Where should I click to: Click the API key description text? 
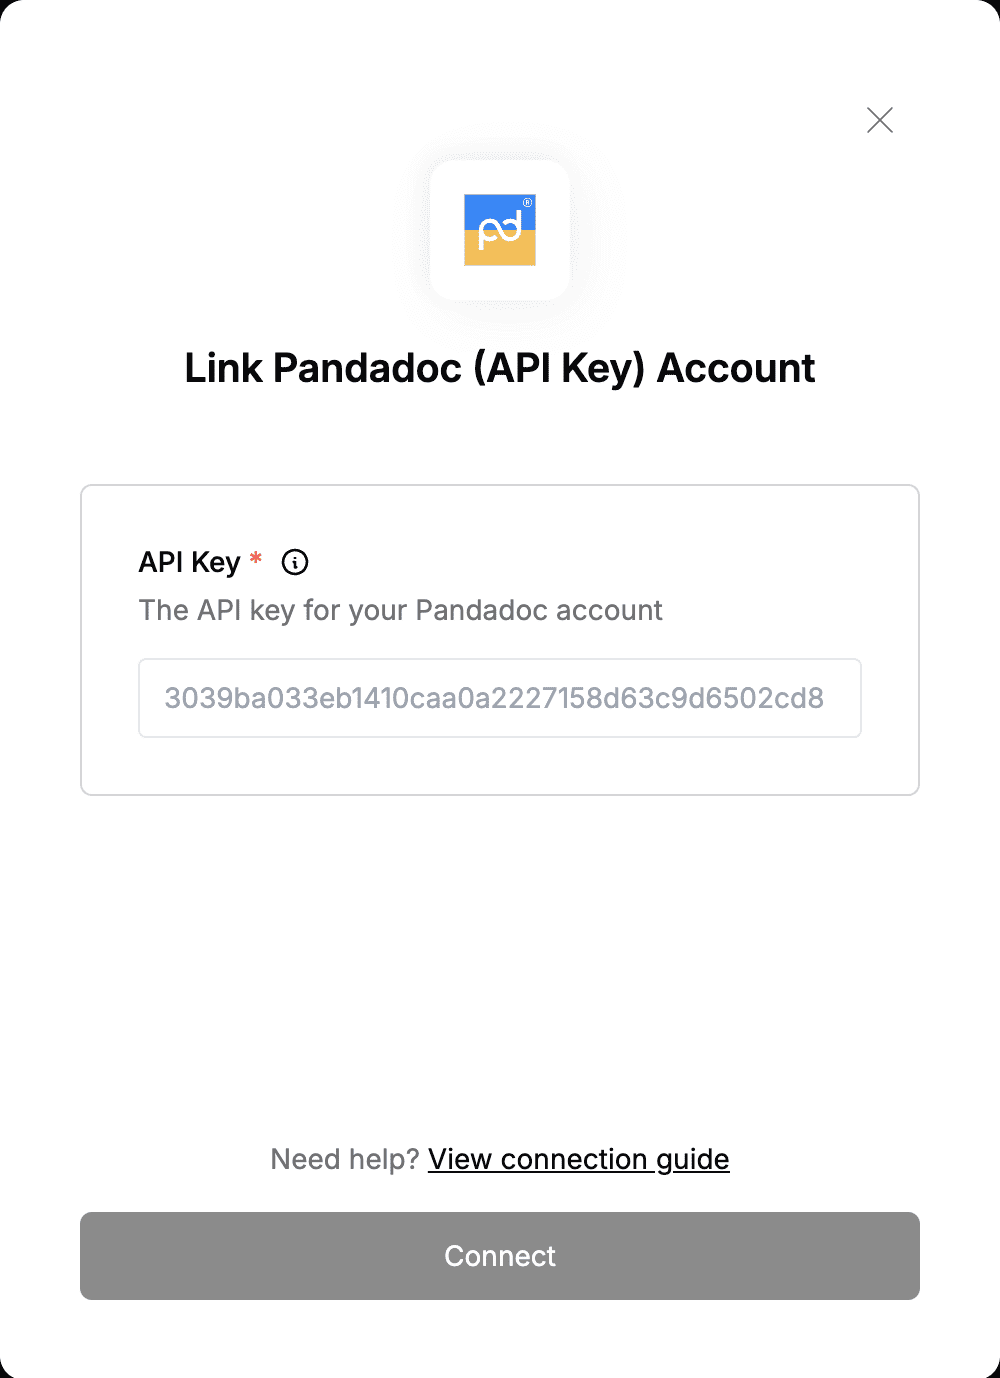[x=401, y=610]
